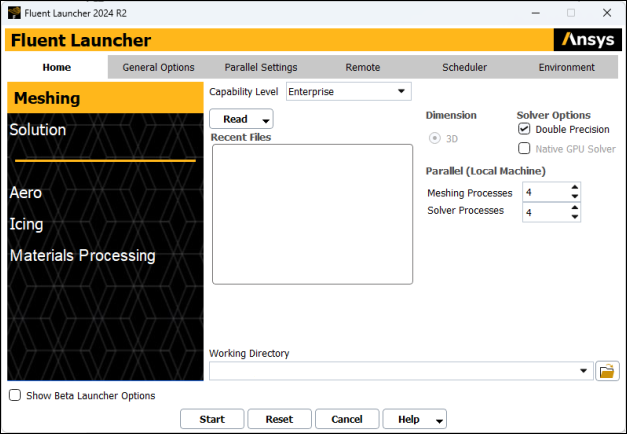Close the Fluent Launcher window

pos(607,13)
